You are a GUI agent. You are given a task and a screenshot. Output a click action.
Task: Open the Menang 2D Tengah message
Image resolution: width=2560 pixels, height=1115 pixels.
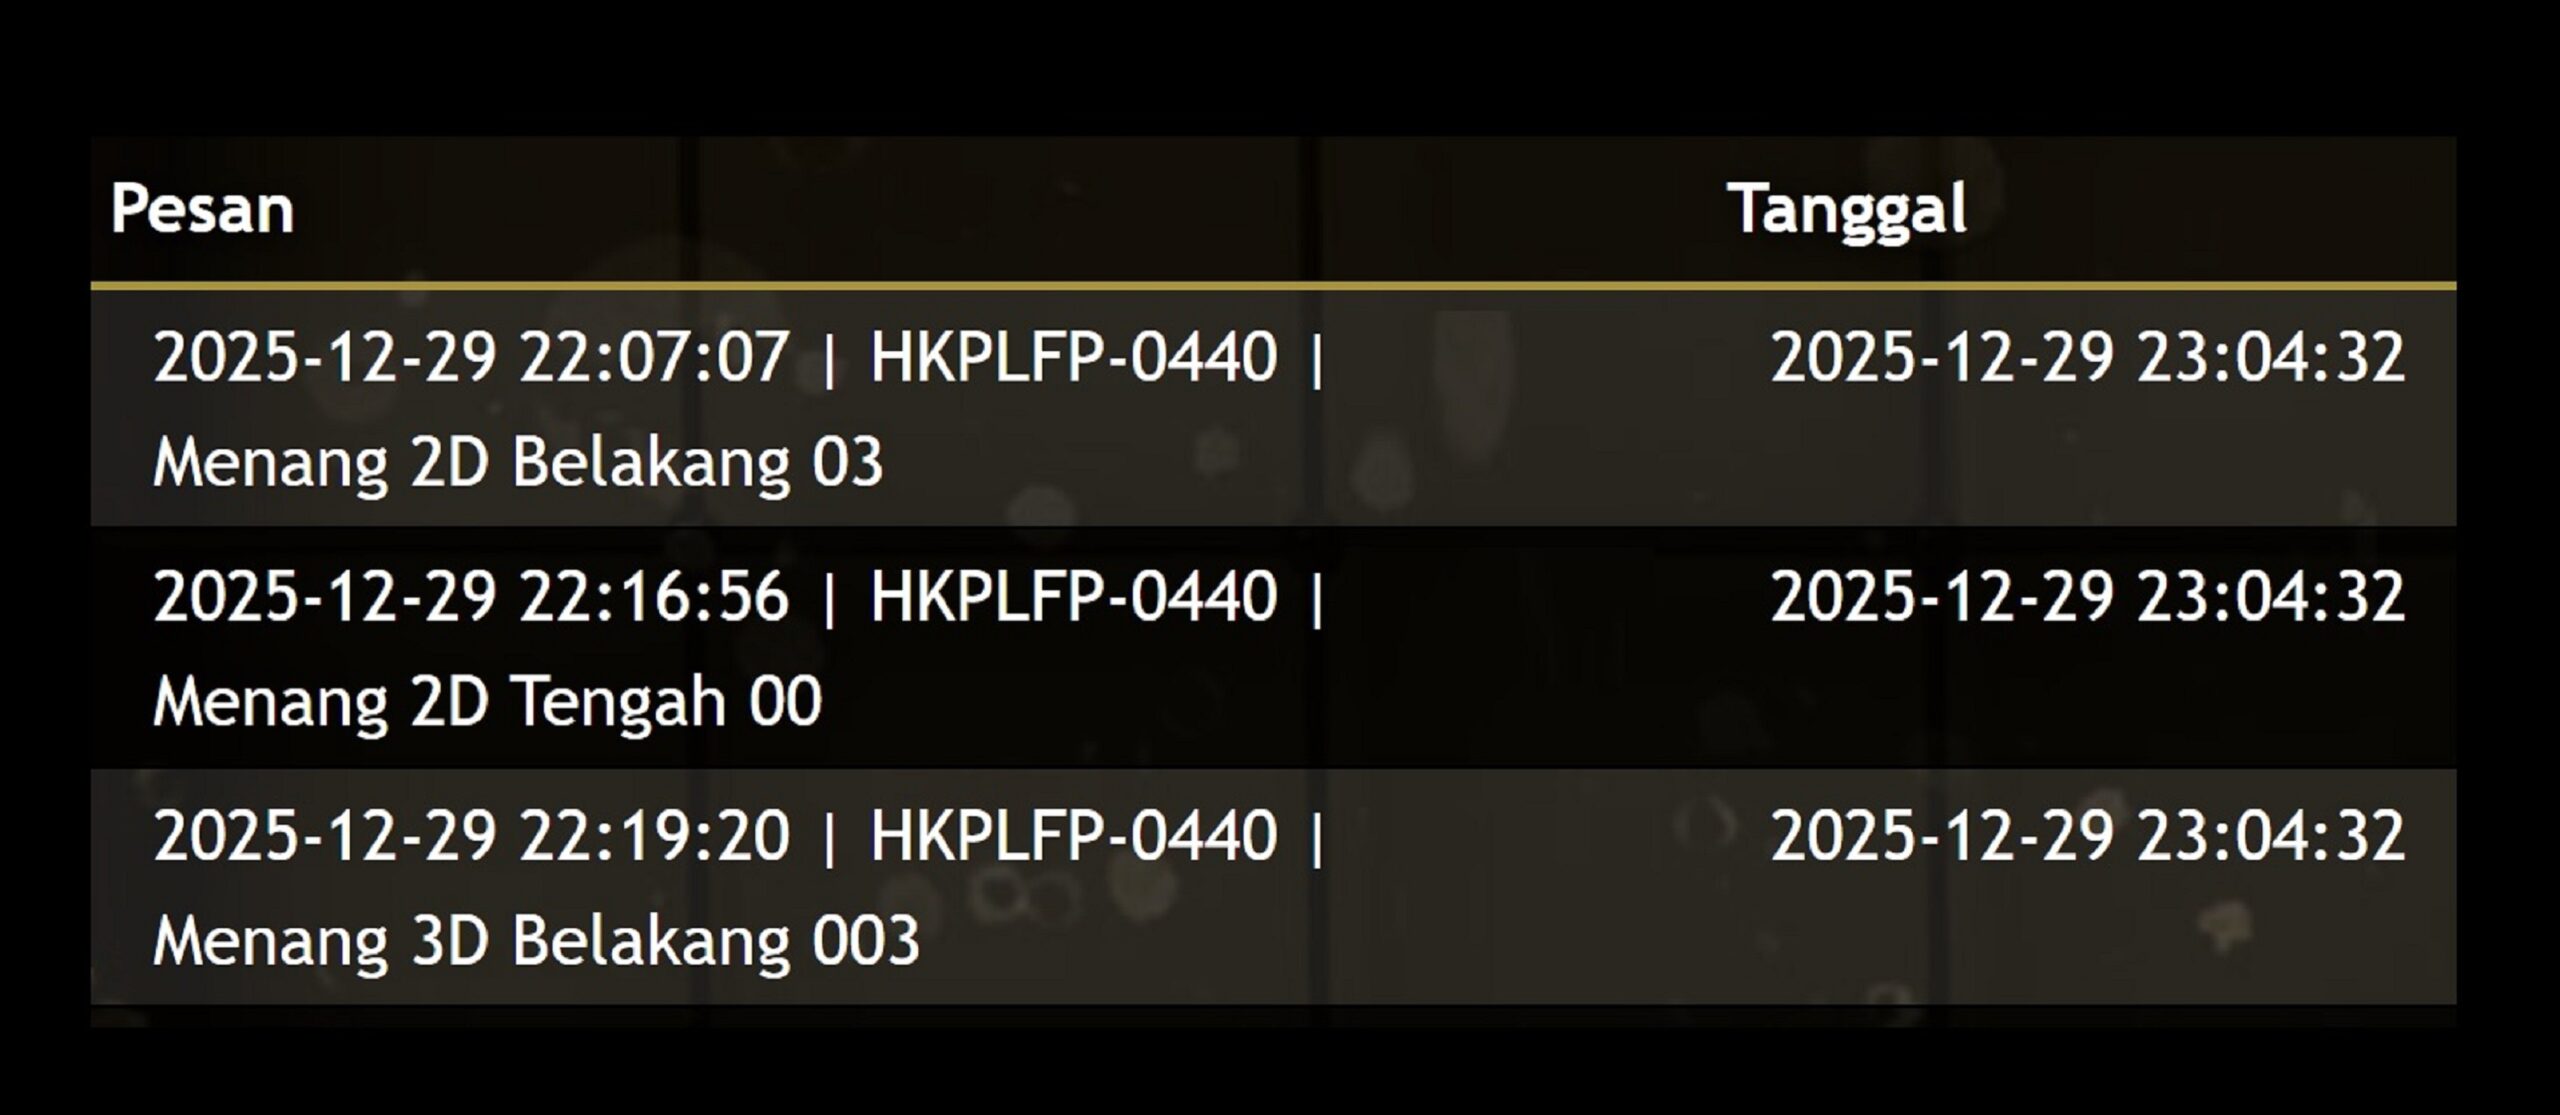pos(487,701)
